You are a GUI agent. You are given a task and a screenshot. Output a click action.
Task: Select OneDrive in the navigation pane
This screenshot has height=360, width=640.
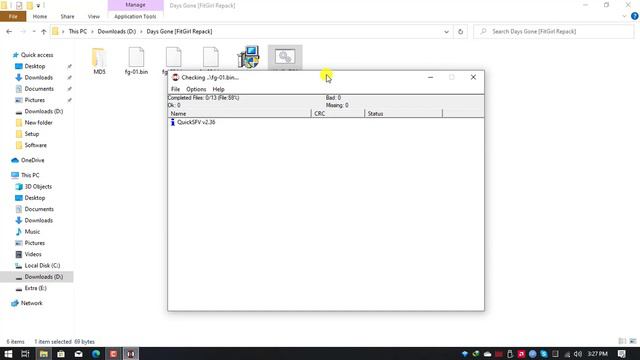32,160
